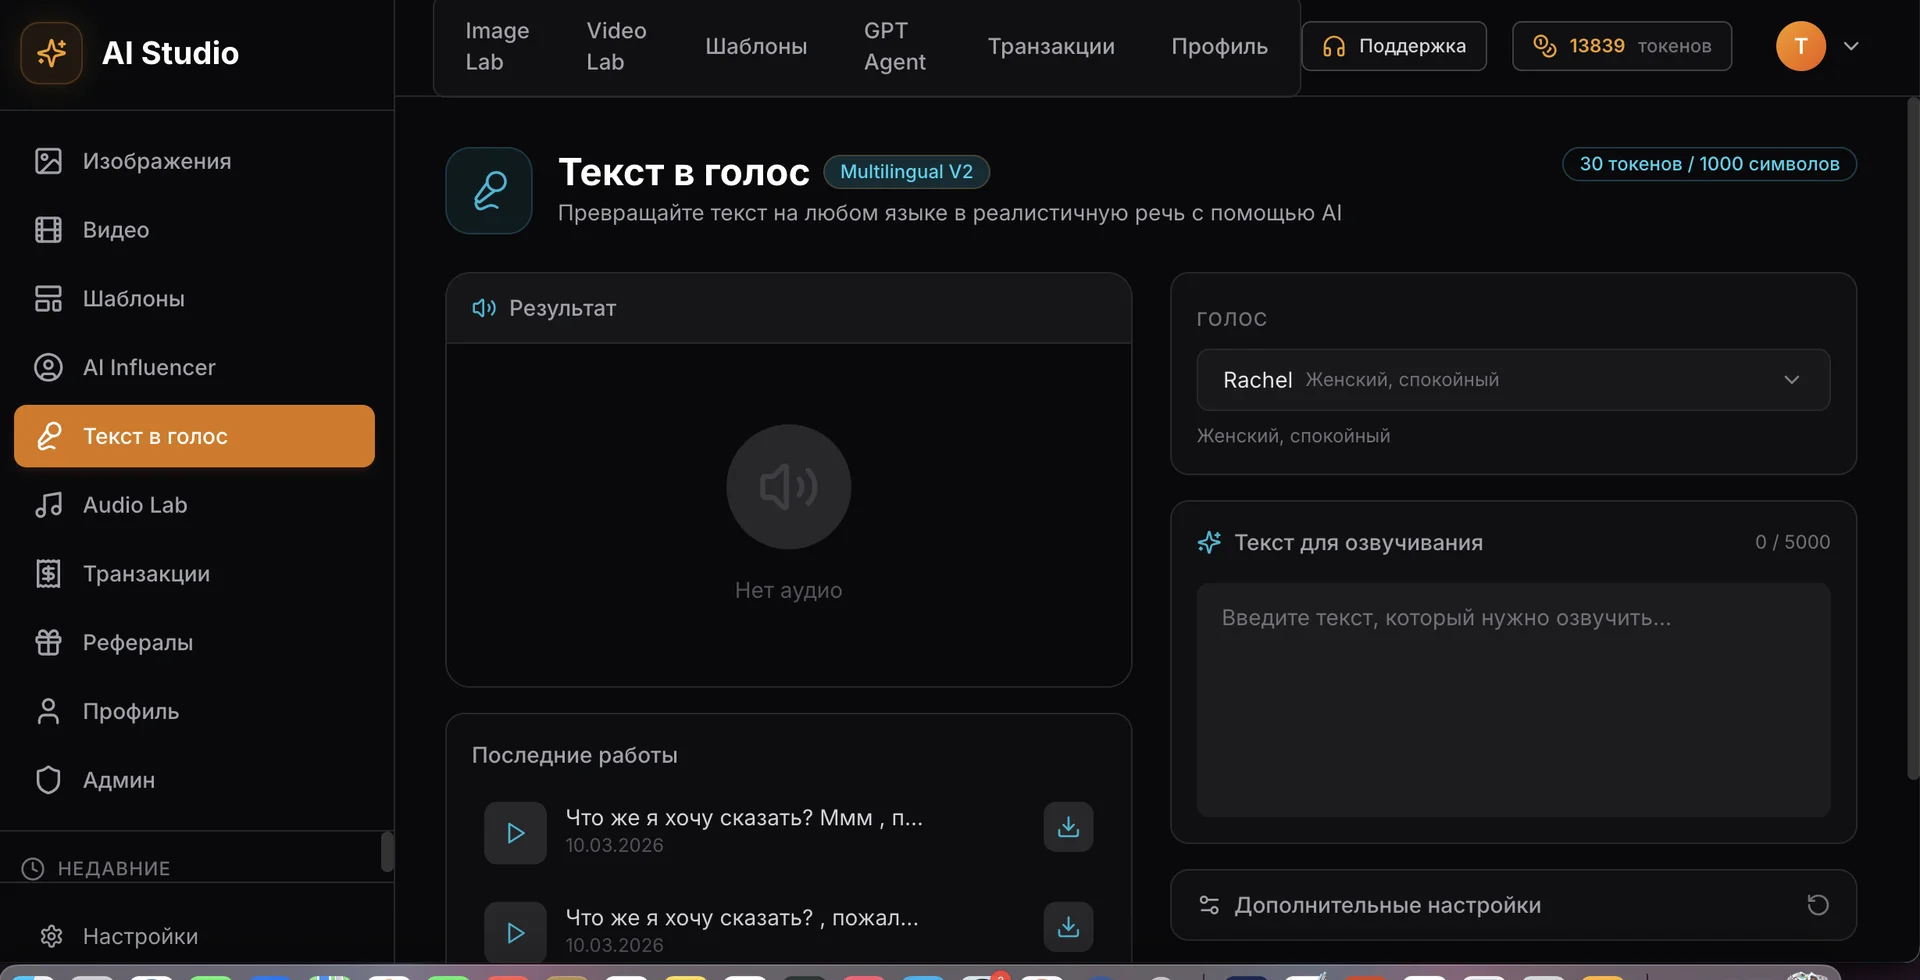The image size is (1920, 980).
Task: Click the AI Influencer person-circle icon
Action: (x=48, y=367)
